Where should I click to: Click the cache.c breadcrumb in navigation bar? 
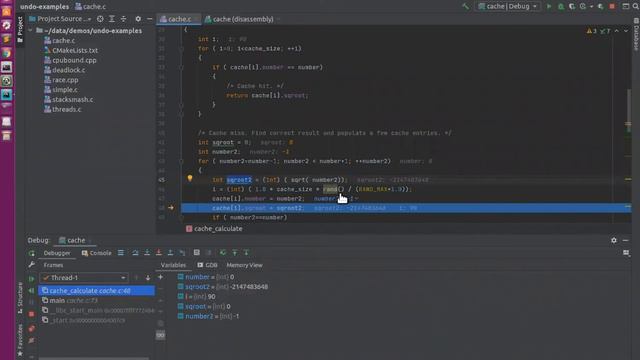[x=90, y=6]
